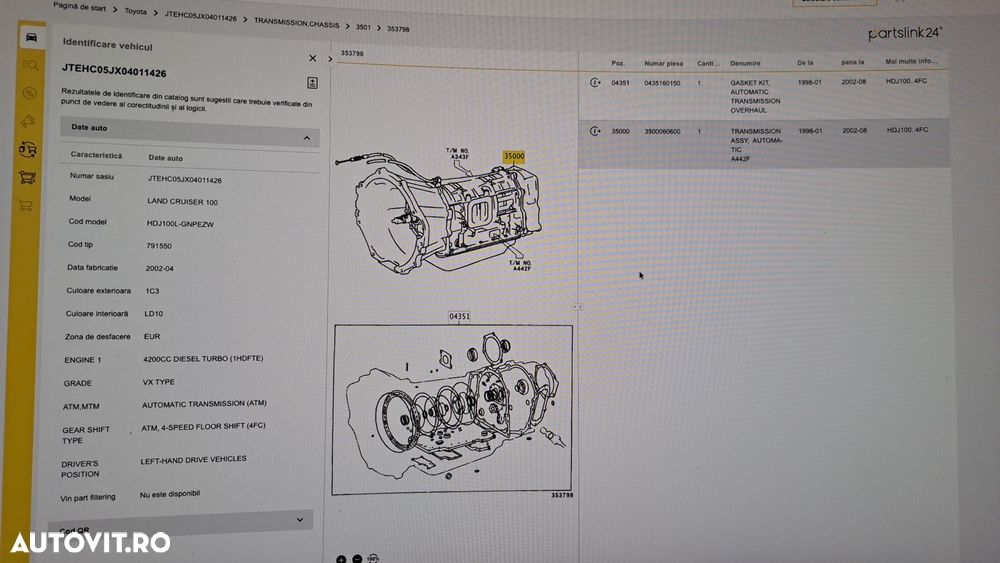Click the 353798 illustration tab label
Screen dimensions: 1000x563
pyautogui.click(x=352, y=54)
